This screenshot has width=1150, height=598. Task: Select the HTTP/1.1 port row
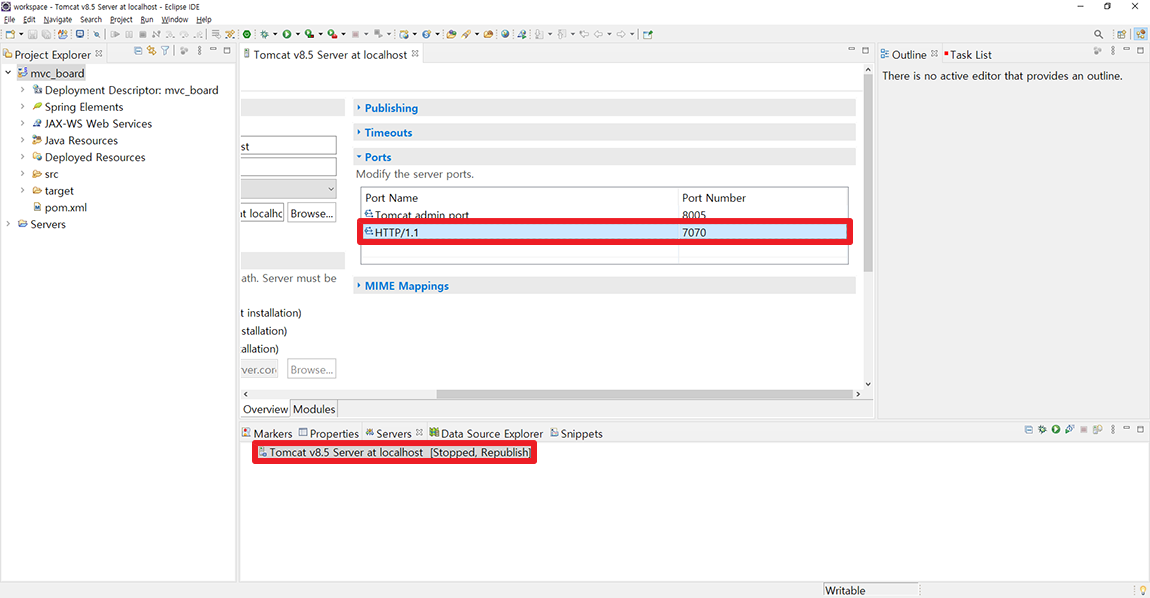tap(605, 233)
